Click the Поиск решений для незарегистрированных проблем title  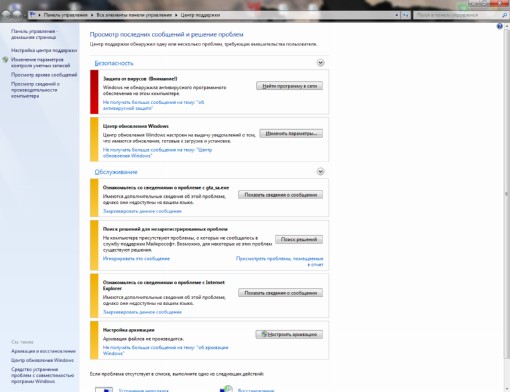165,229
